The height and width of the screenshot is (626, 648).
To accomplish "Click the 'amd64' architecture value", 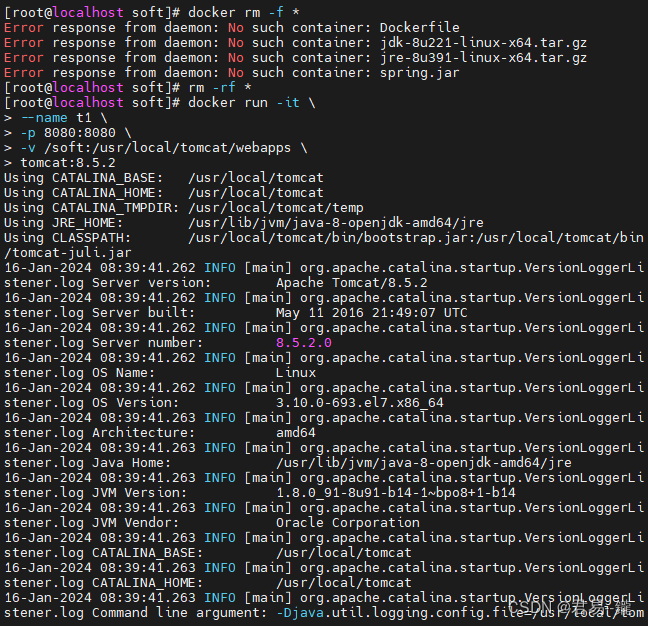I will pyautogui.click(x=295, y=433).
